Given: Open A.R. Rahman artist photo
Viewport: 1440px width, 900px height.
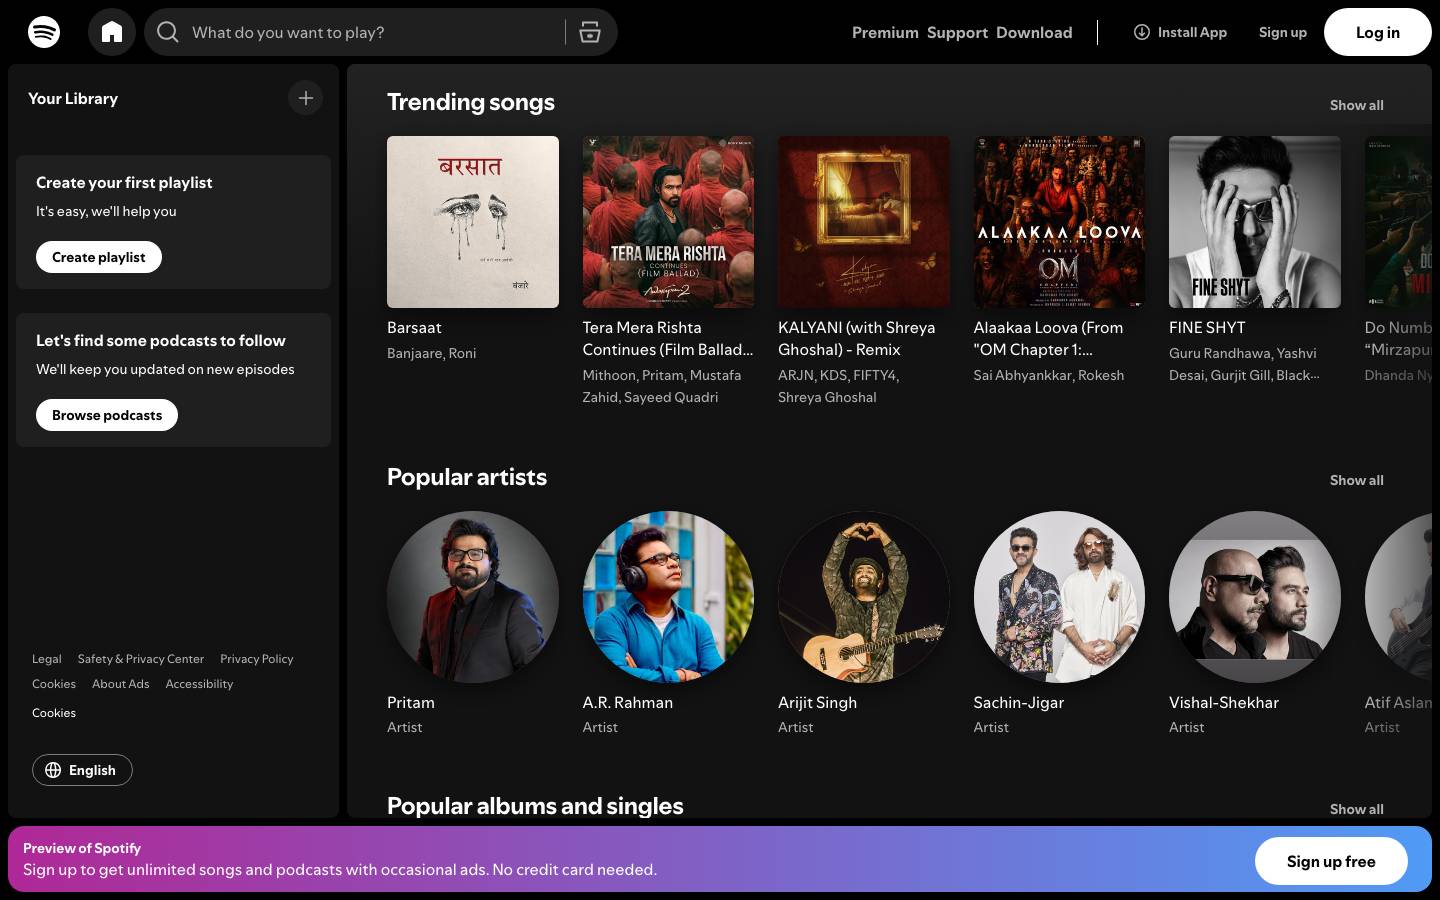Looking at the screenshot, I should click(x=668, y=597).
